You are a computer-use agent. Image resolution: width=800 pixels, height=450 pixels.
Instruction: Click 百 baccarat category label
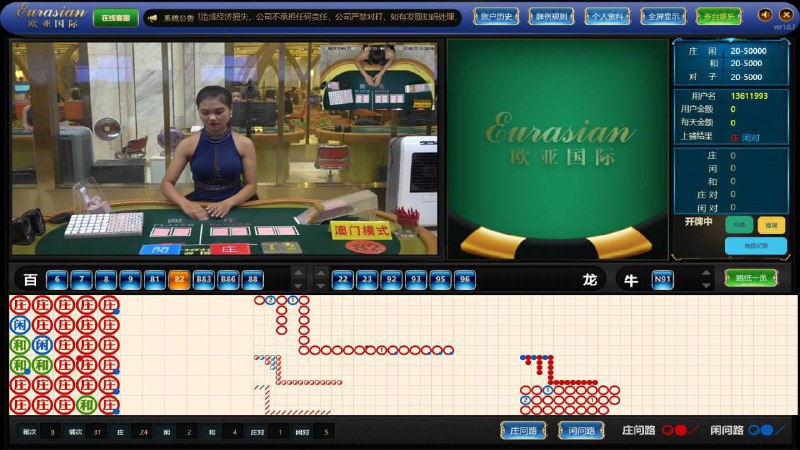coord(31,280)
